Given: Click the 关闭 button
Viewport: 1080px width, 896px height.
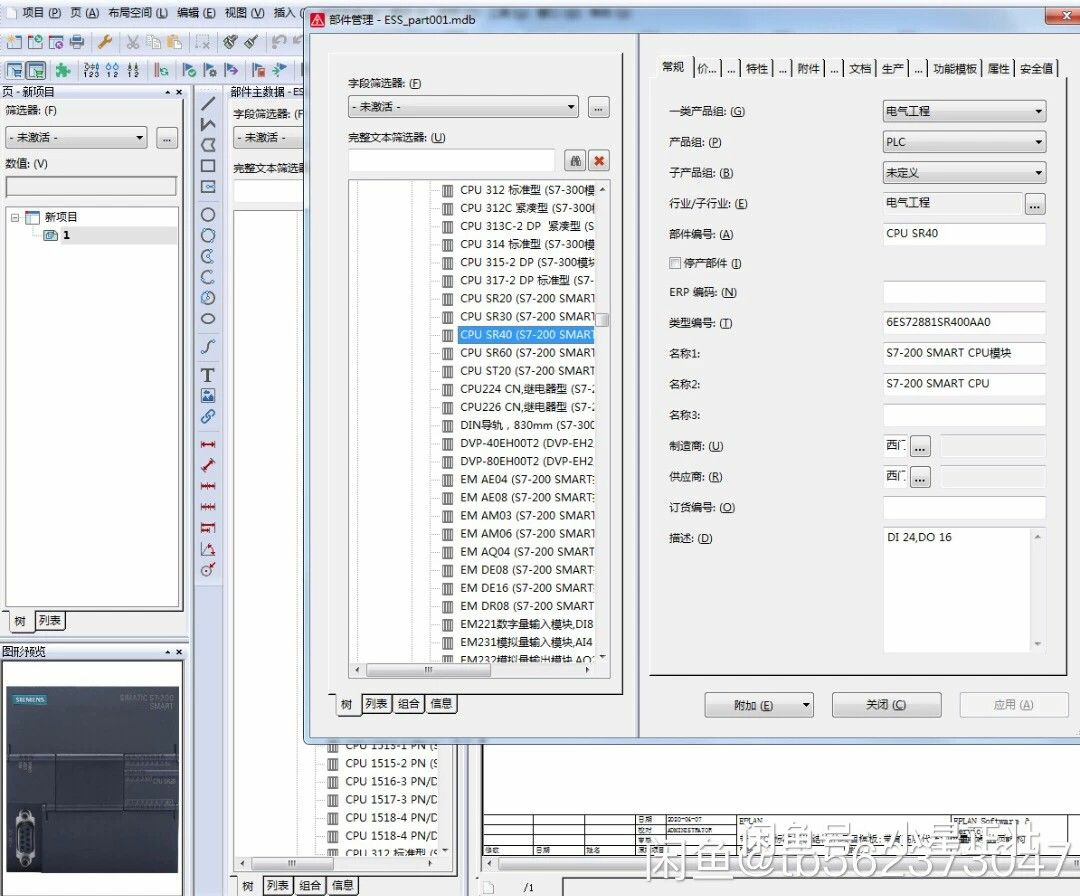Looking at the screenshot, I should [x=886, y=705].
